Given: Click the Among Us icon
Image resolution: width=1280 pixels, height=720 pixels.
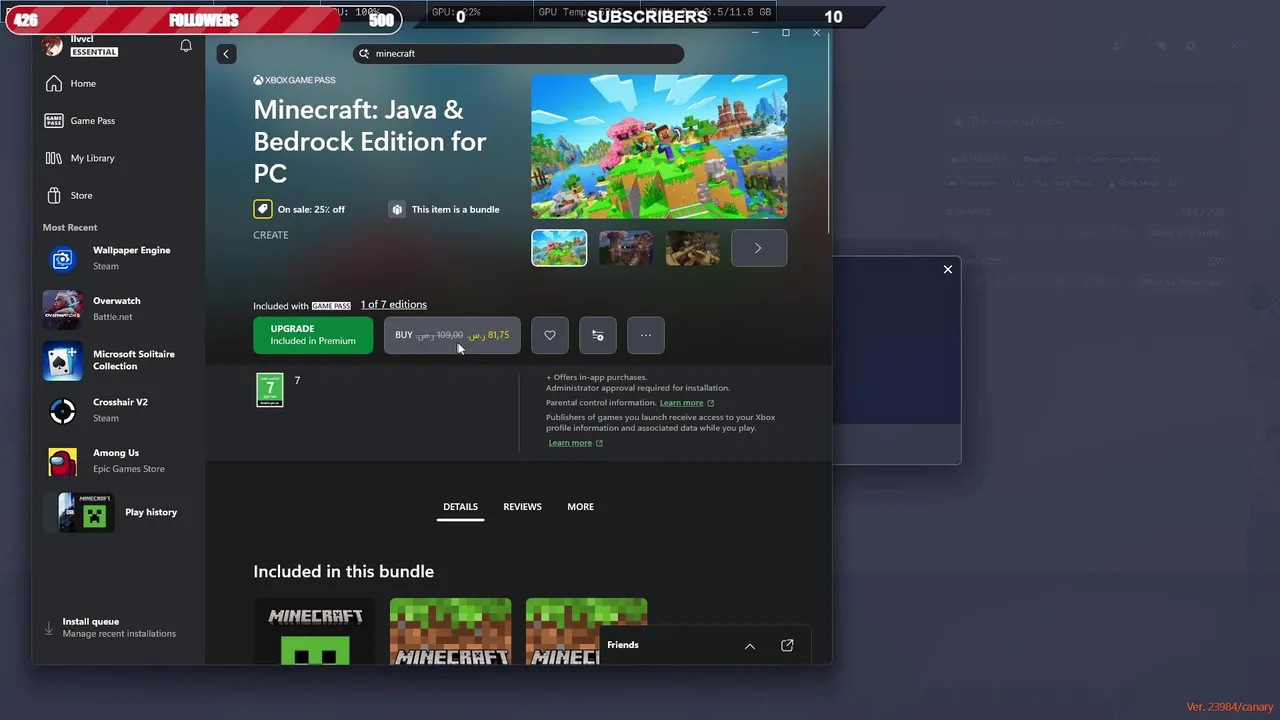Looking at the screenshot, I should pos(62,461).
